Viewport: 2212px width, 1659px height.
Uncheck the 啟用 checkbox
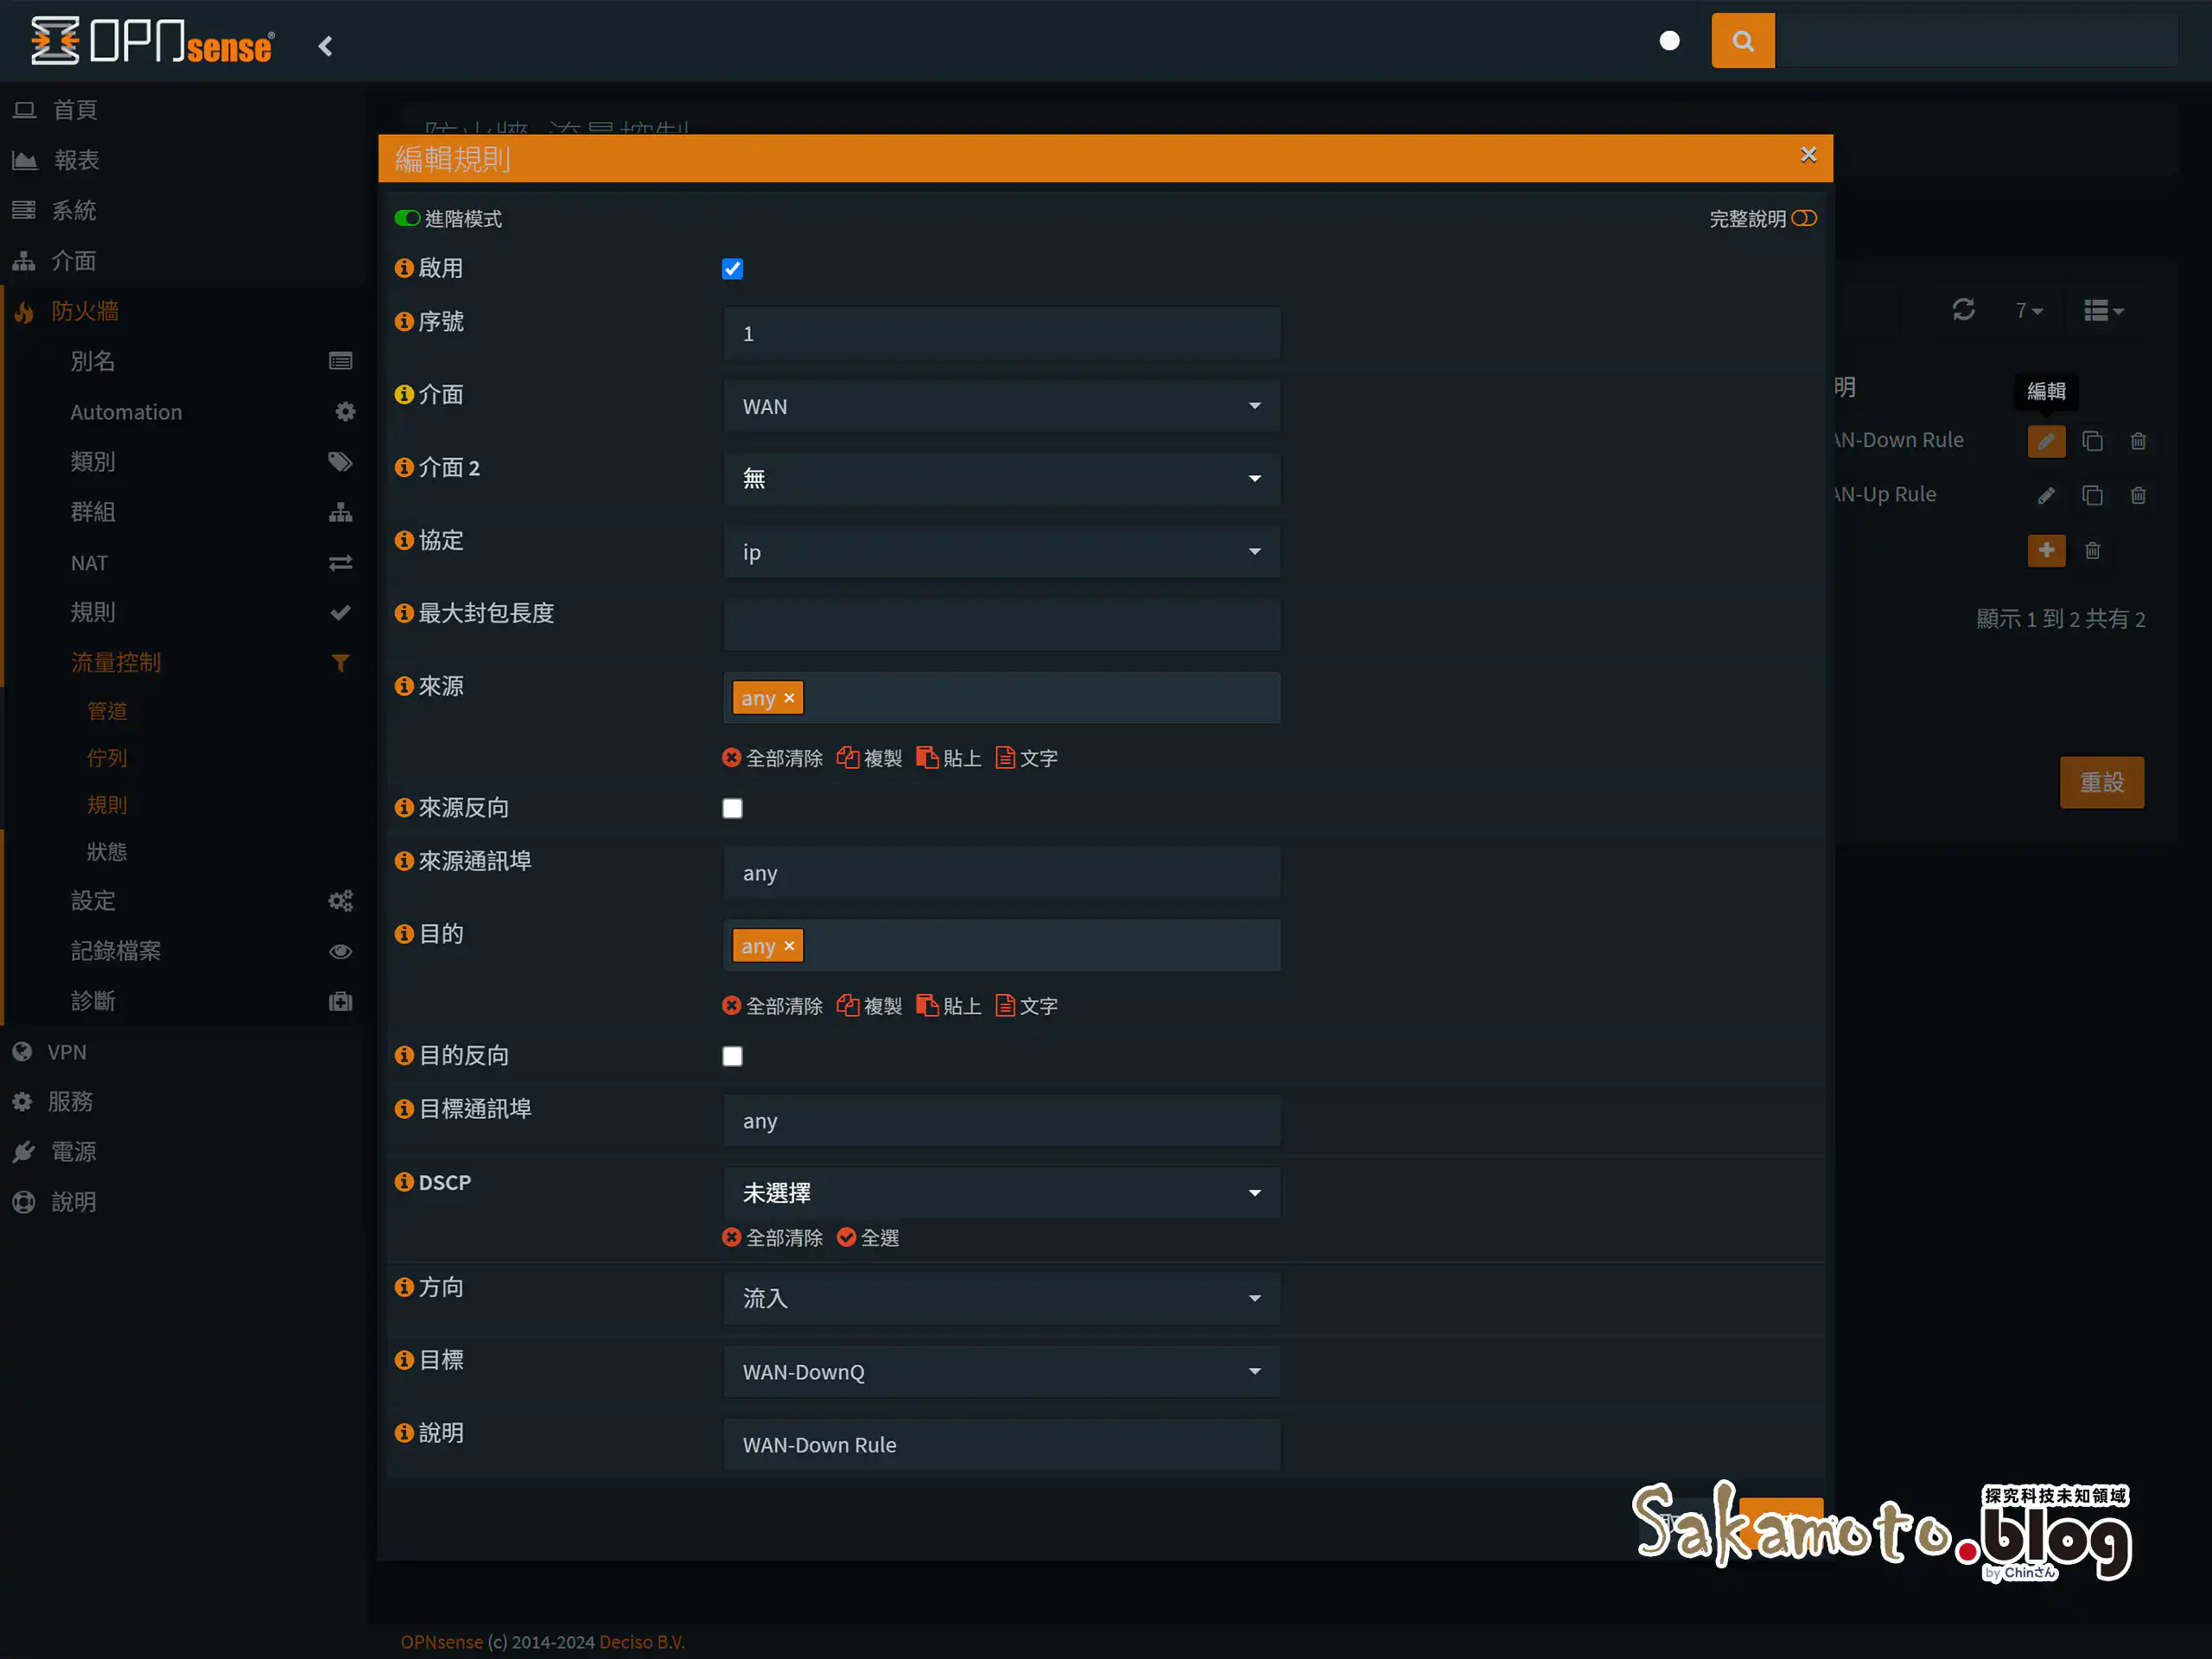[x=732, y=268]
